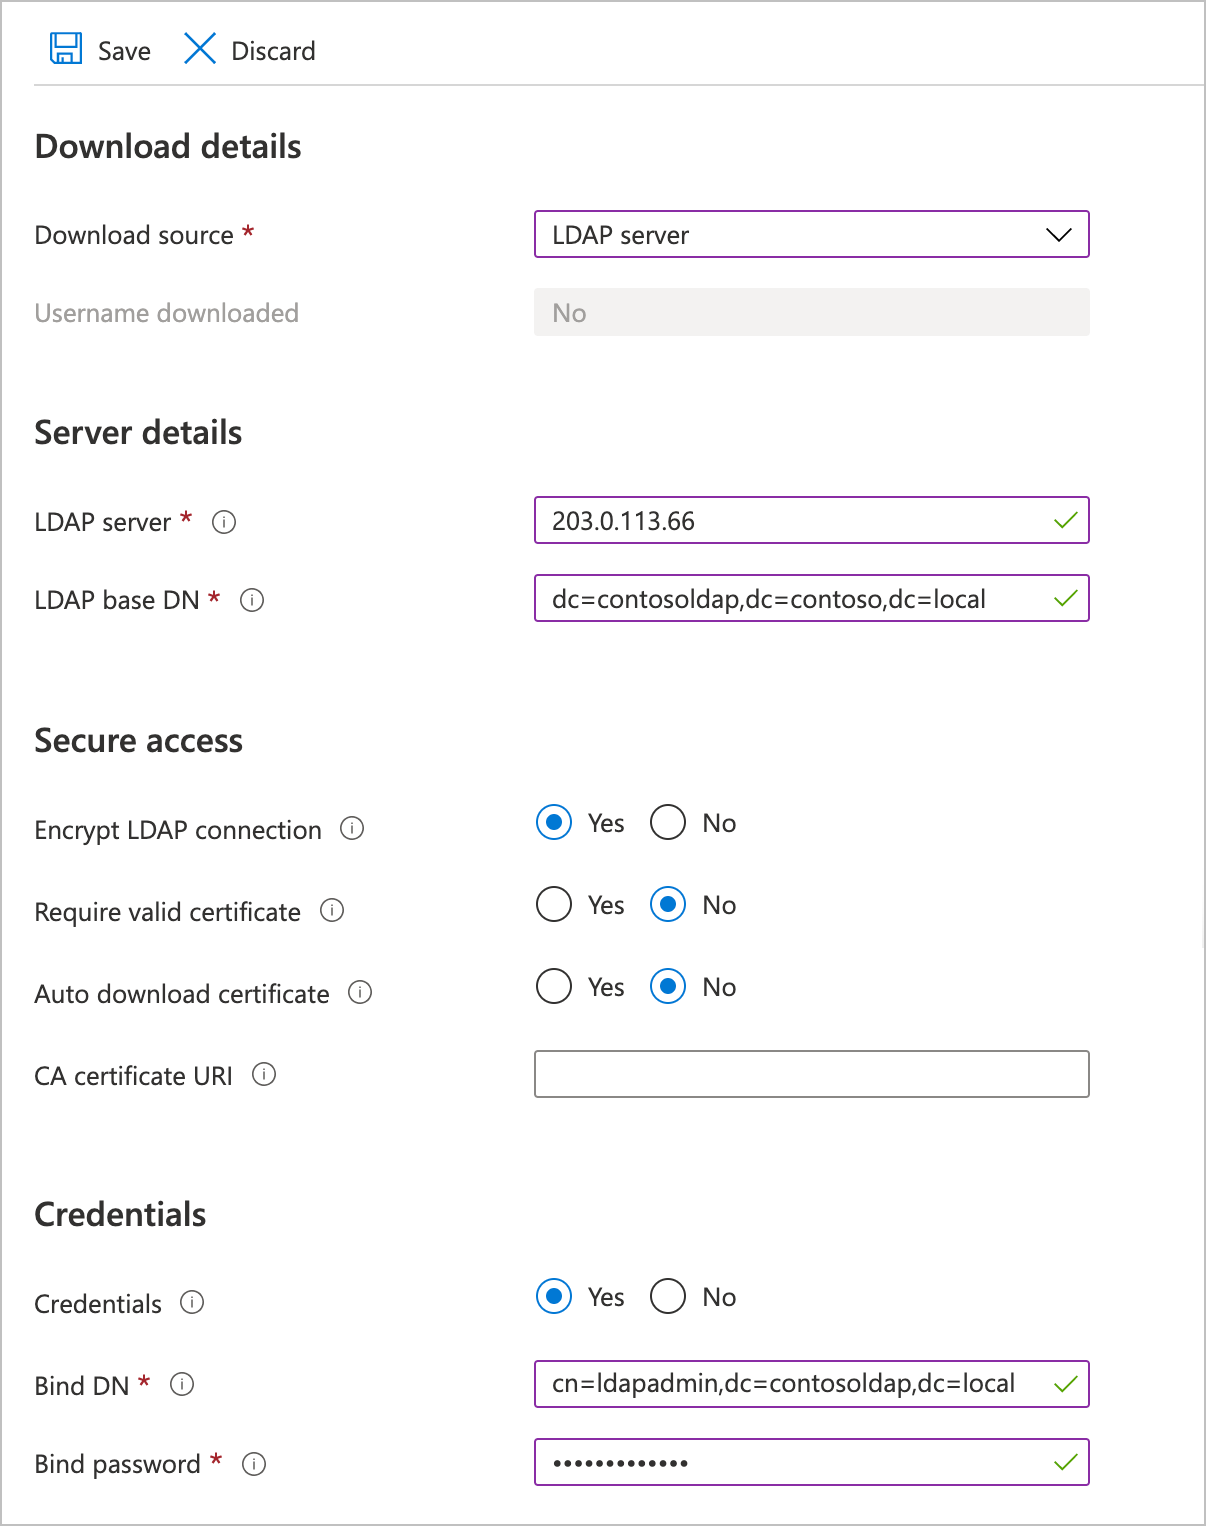Select the Bind password field
Viewport: 1206px width, 1526px height.
[812, 1462]
